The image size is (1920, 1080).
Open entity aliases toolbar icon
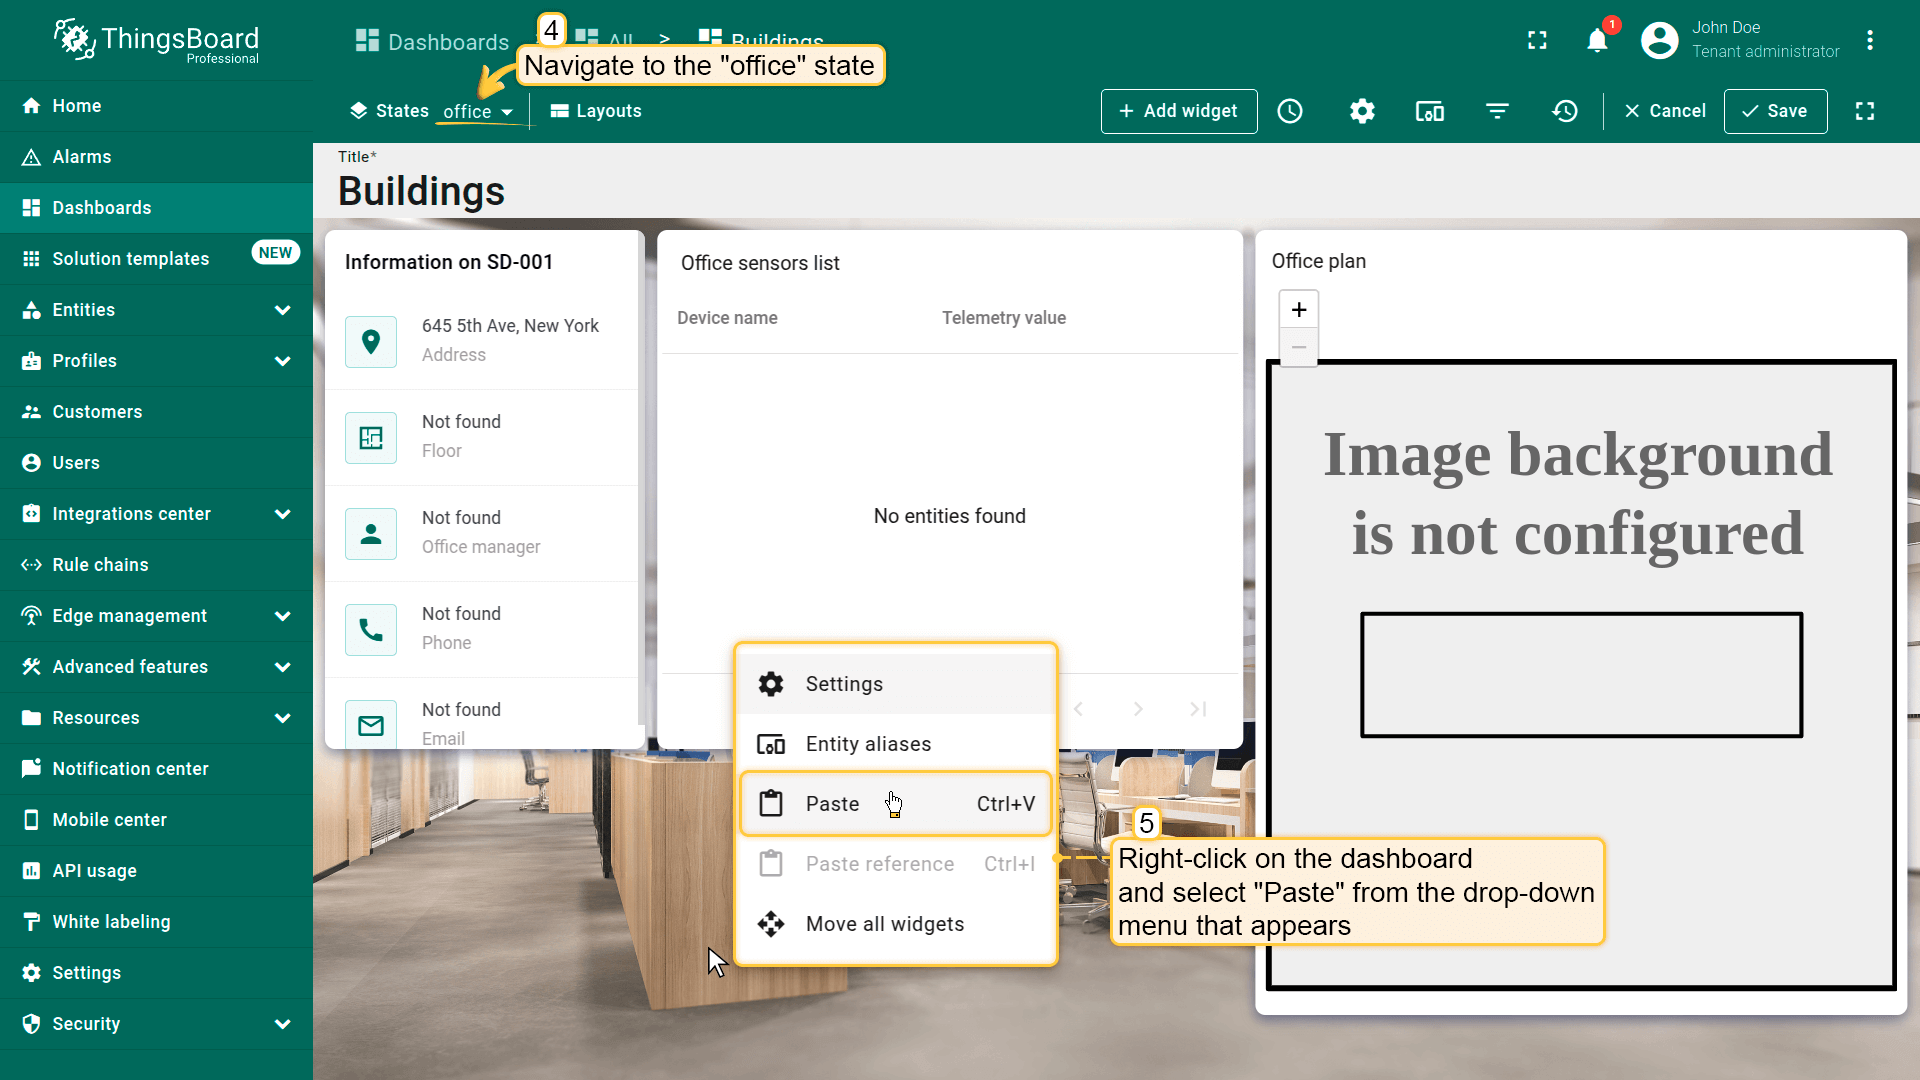coord(1430,111)
